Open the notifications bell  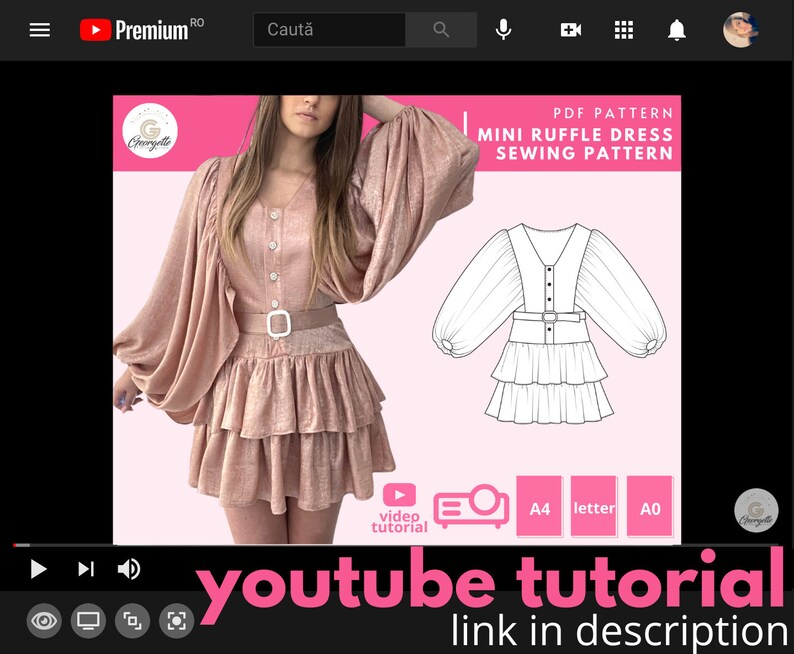pos(677,30)
